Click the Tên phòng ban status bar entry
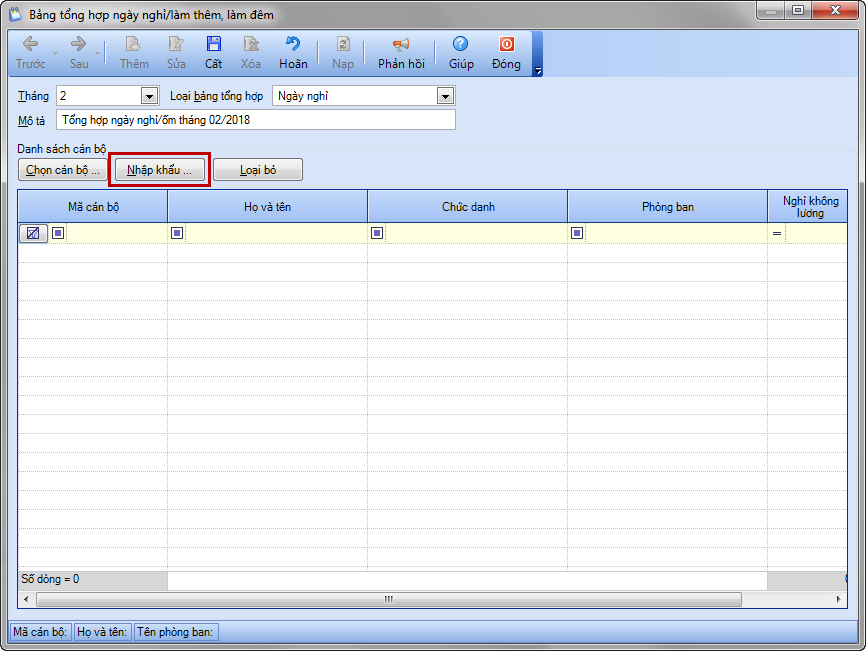Image resolution: width=866 pixels, height=651 pixels. (x=175, y=632)
